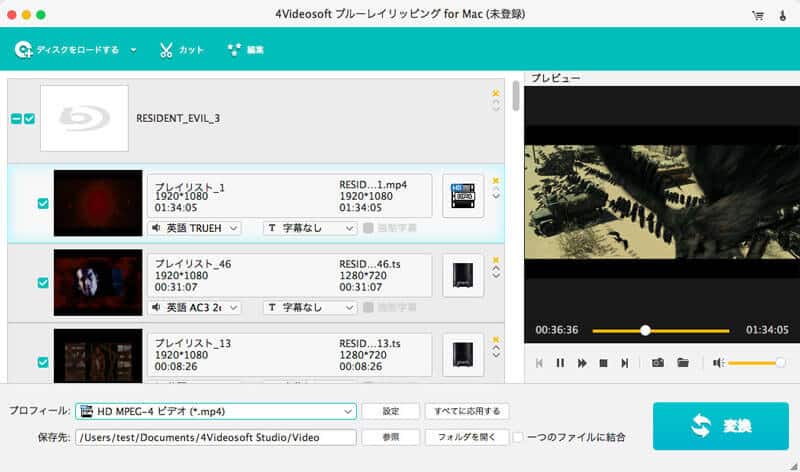Move プレイリスト_13 down with arrow

(496, 355)
